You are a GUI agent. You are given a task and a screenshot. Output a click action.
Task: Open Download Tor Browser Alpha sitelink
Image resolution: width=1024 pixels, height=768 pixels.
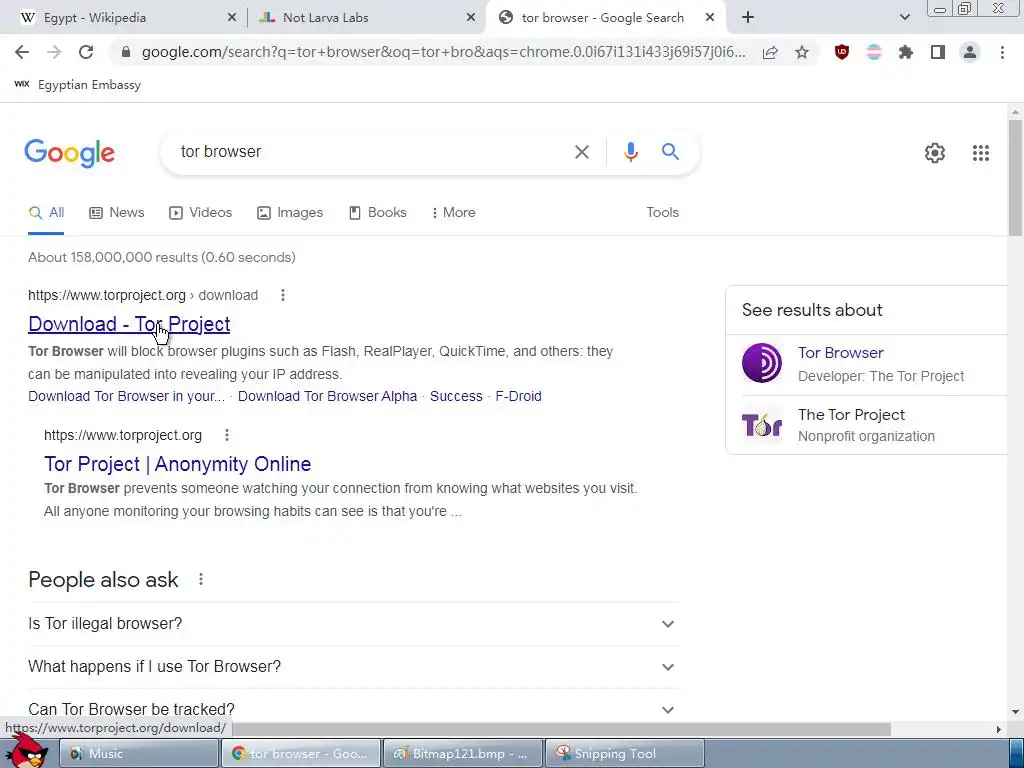coord(327,396)
